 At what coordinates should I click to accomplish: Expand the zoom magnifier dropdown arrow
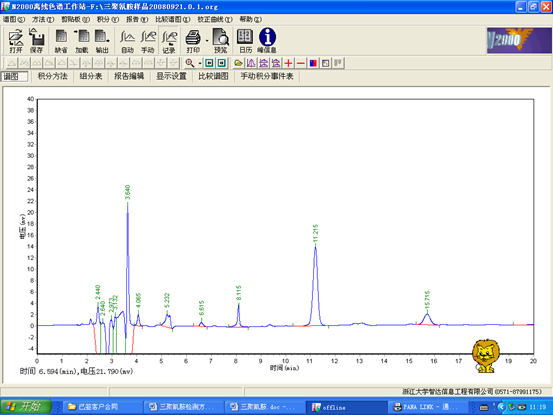pos(200,63)
